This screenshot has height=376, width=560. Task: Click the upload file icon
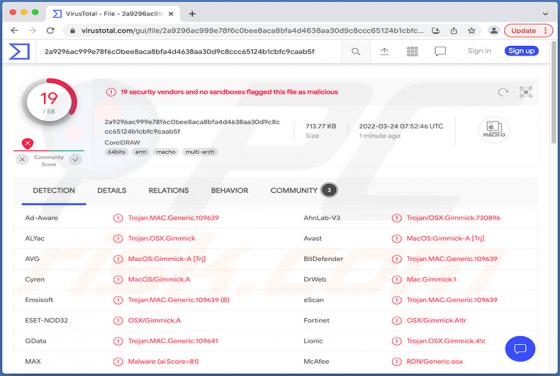pyautogui.click(x=384, y=51)
